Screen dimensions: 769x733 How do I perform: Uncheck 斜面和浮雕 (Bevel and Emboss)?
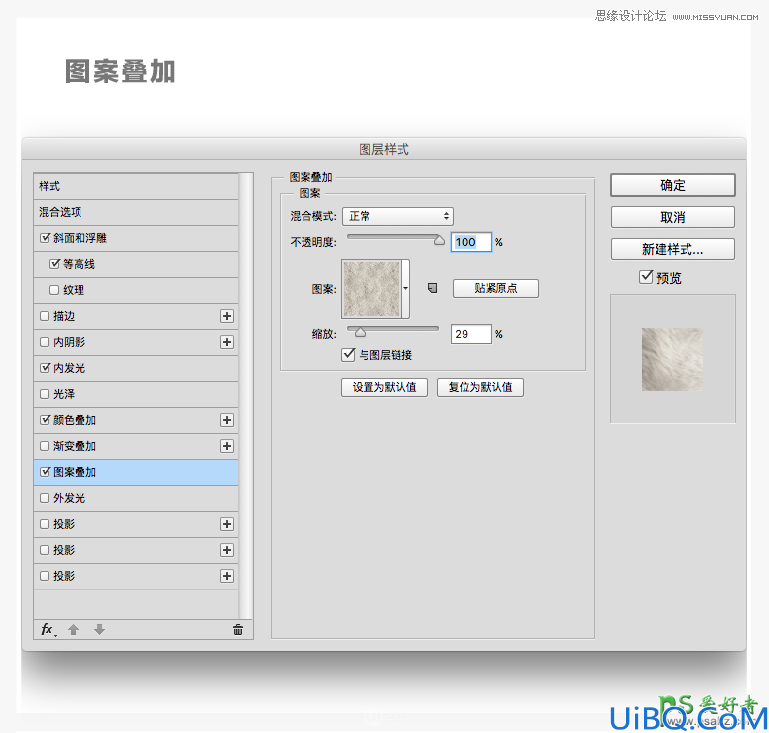45,238
